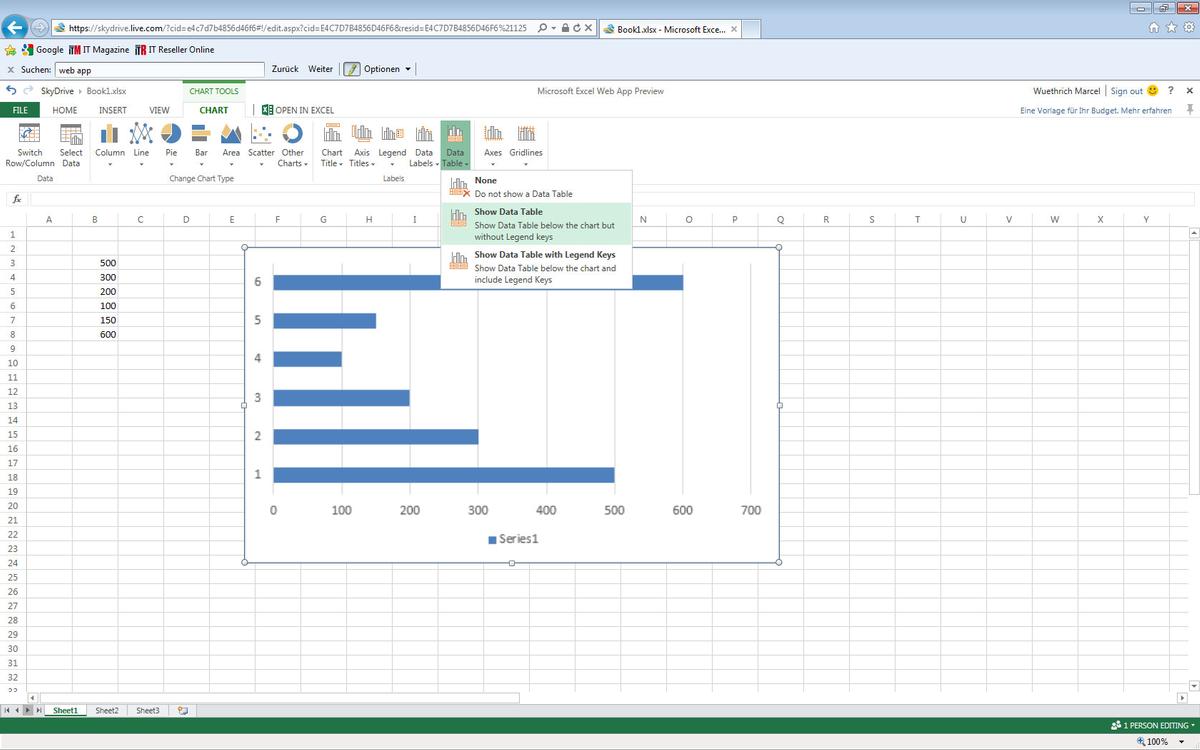Click the fx insert function icon

pyautogui.click(x=16, y=199)
